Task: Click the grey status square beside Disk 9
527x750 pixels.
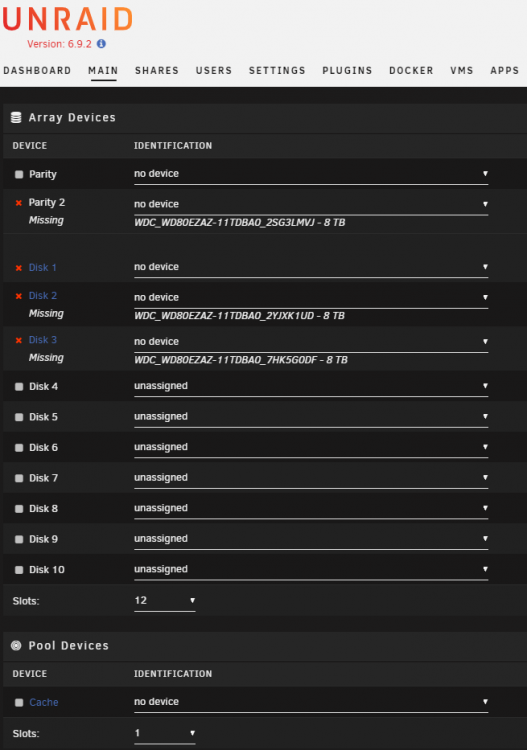Action: 19,540
